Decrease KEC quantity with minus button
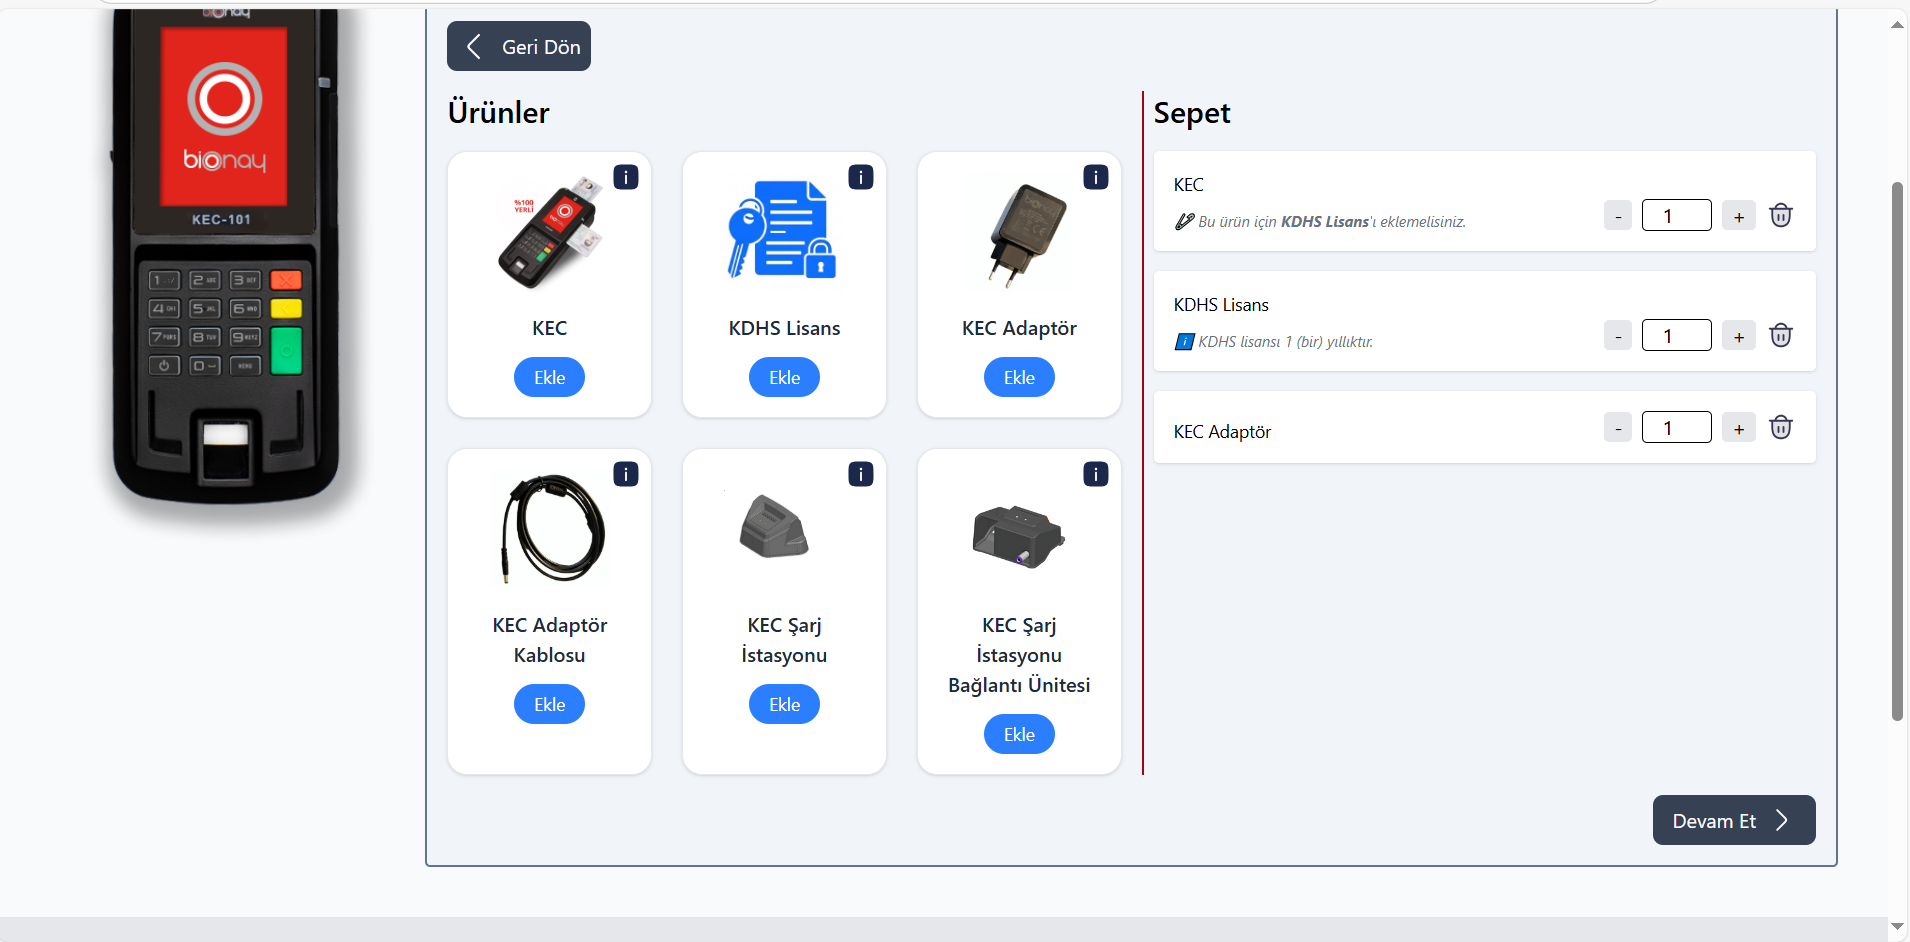 [x=1617, y=216]
